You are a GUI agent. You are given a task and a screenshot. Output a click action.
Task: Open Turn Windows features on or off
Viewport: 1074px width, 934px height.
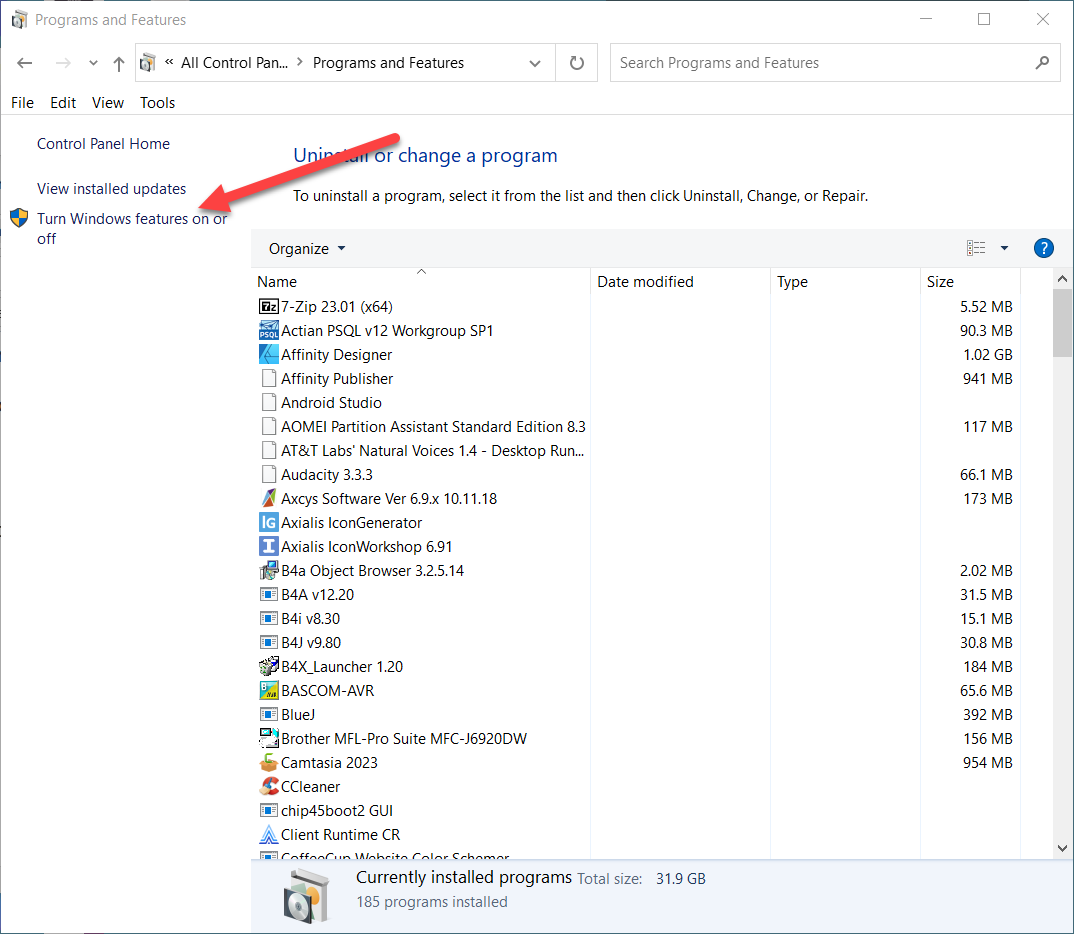[132, 228]
